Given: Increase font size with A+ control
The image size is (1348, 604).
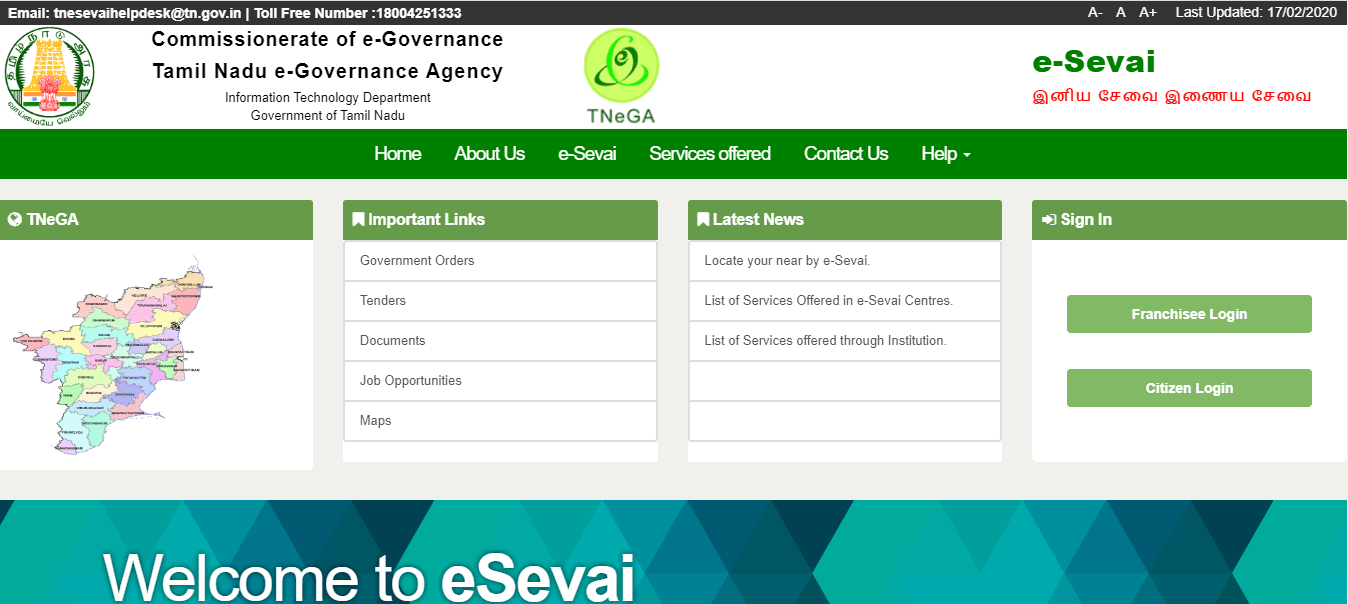Looking at the screenshot, I should (1148, 12).
